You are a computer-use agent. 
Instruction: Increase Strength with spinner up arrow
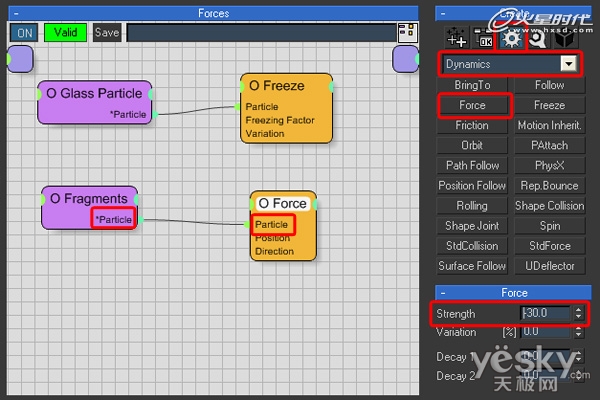click(579, 310)
